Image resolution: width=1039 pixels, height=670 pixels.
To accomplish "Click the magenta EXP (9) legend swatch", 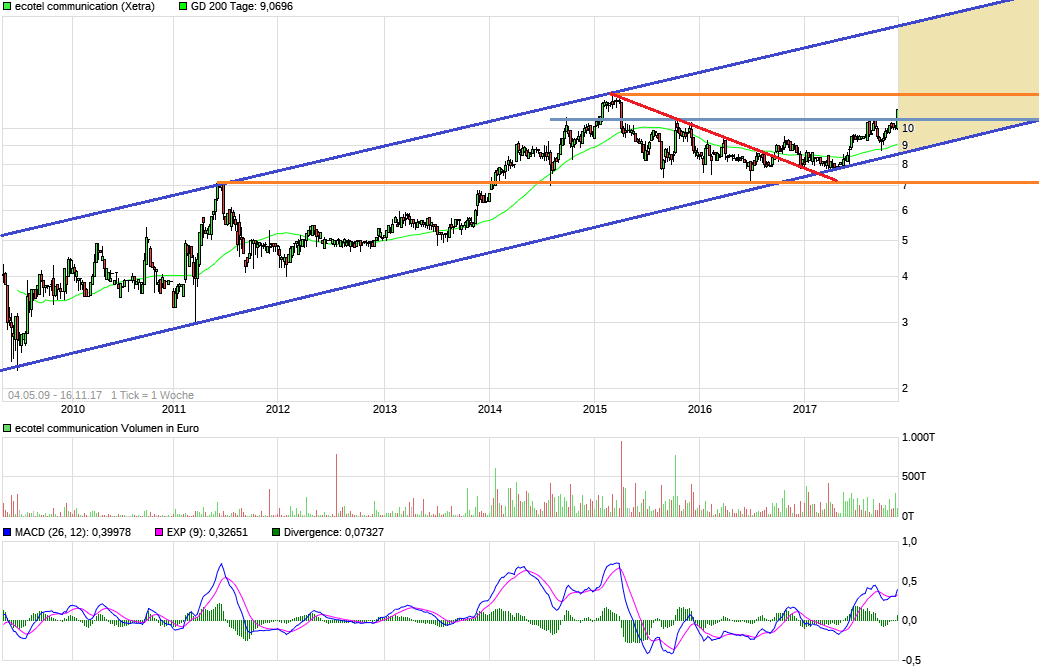I will pyautogui.click(x=159, y=532).
